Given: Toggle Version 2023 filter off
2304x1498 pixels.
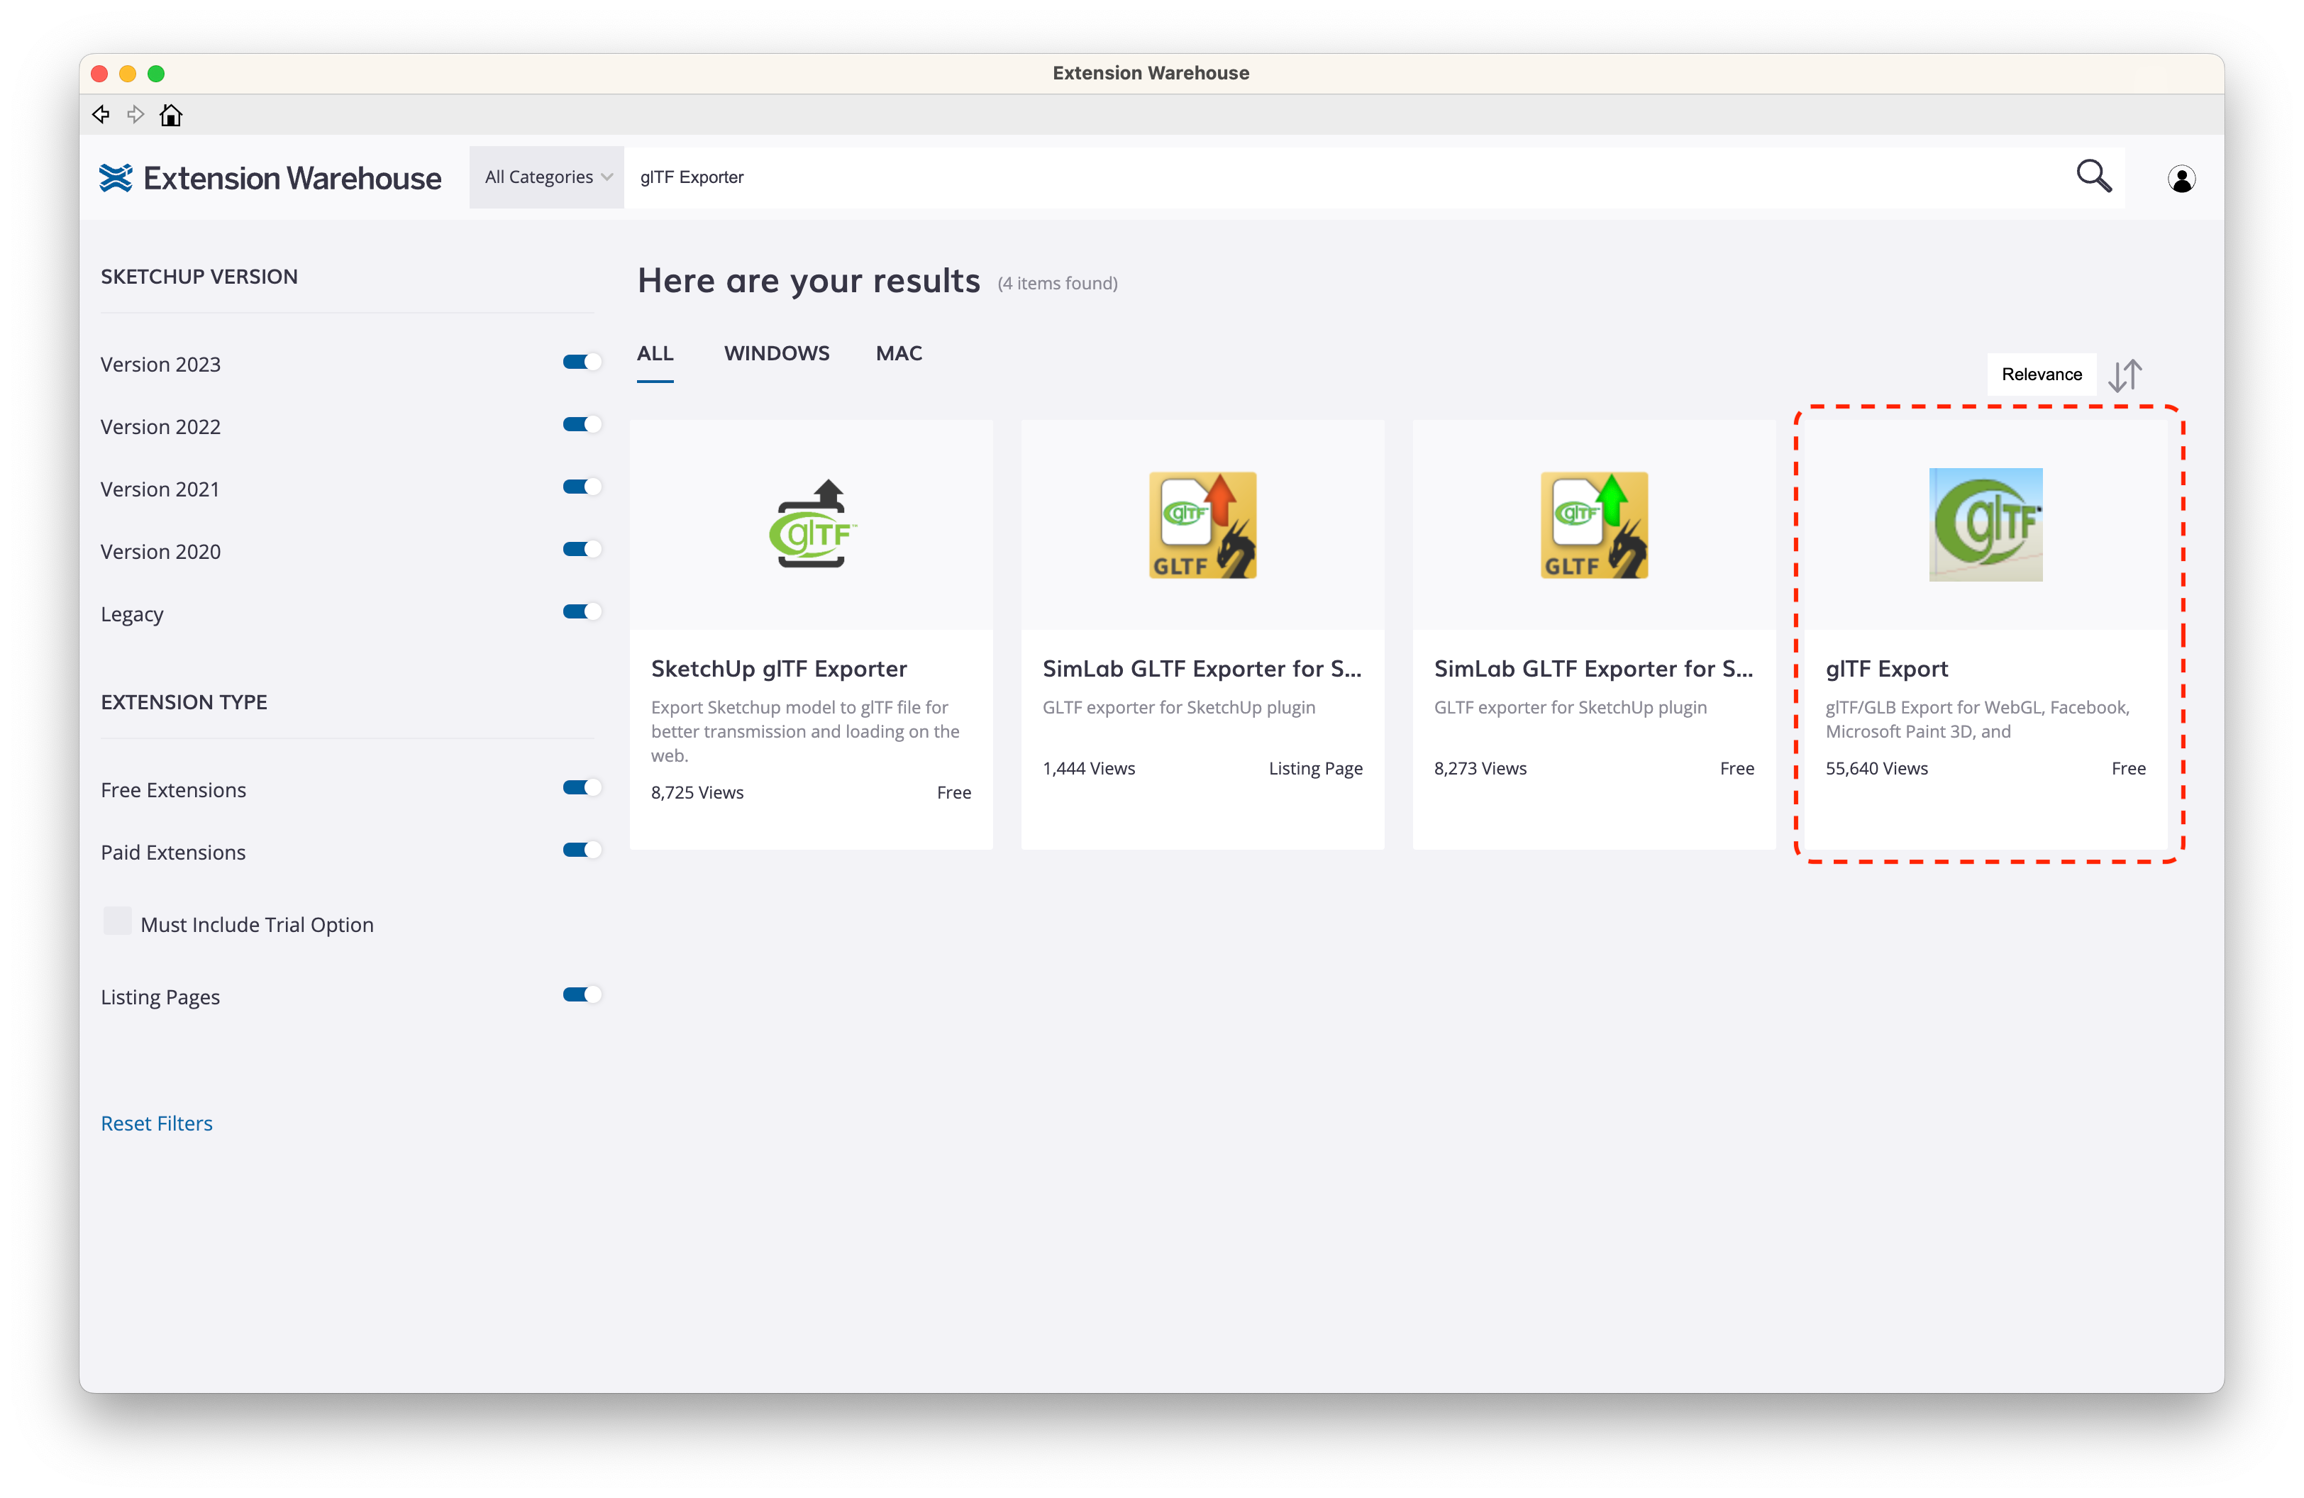Looking at the screenshot, I should click(x=581, y=362).
